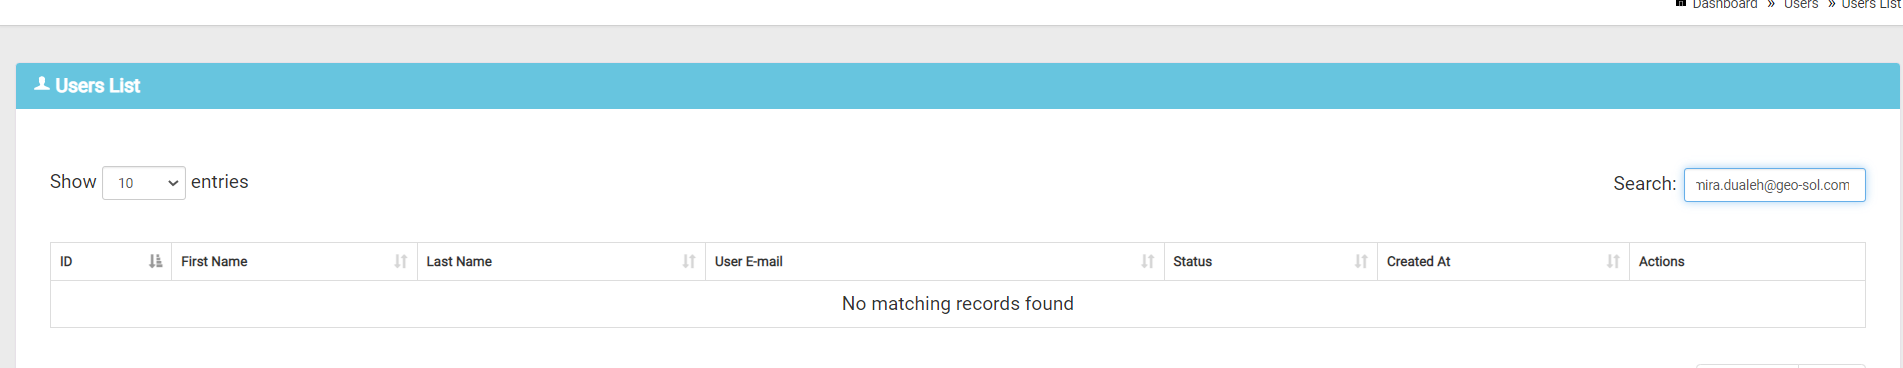Click sort icon beside First Name header
Screen dimensions: 1903x368
pos(400,261)
